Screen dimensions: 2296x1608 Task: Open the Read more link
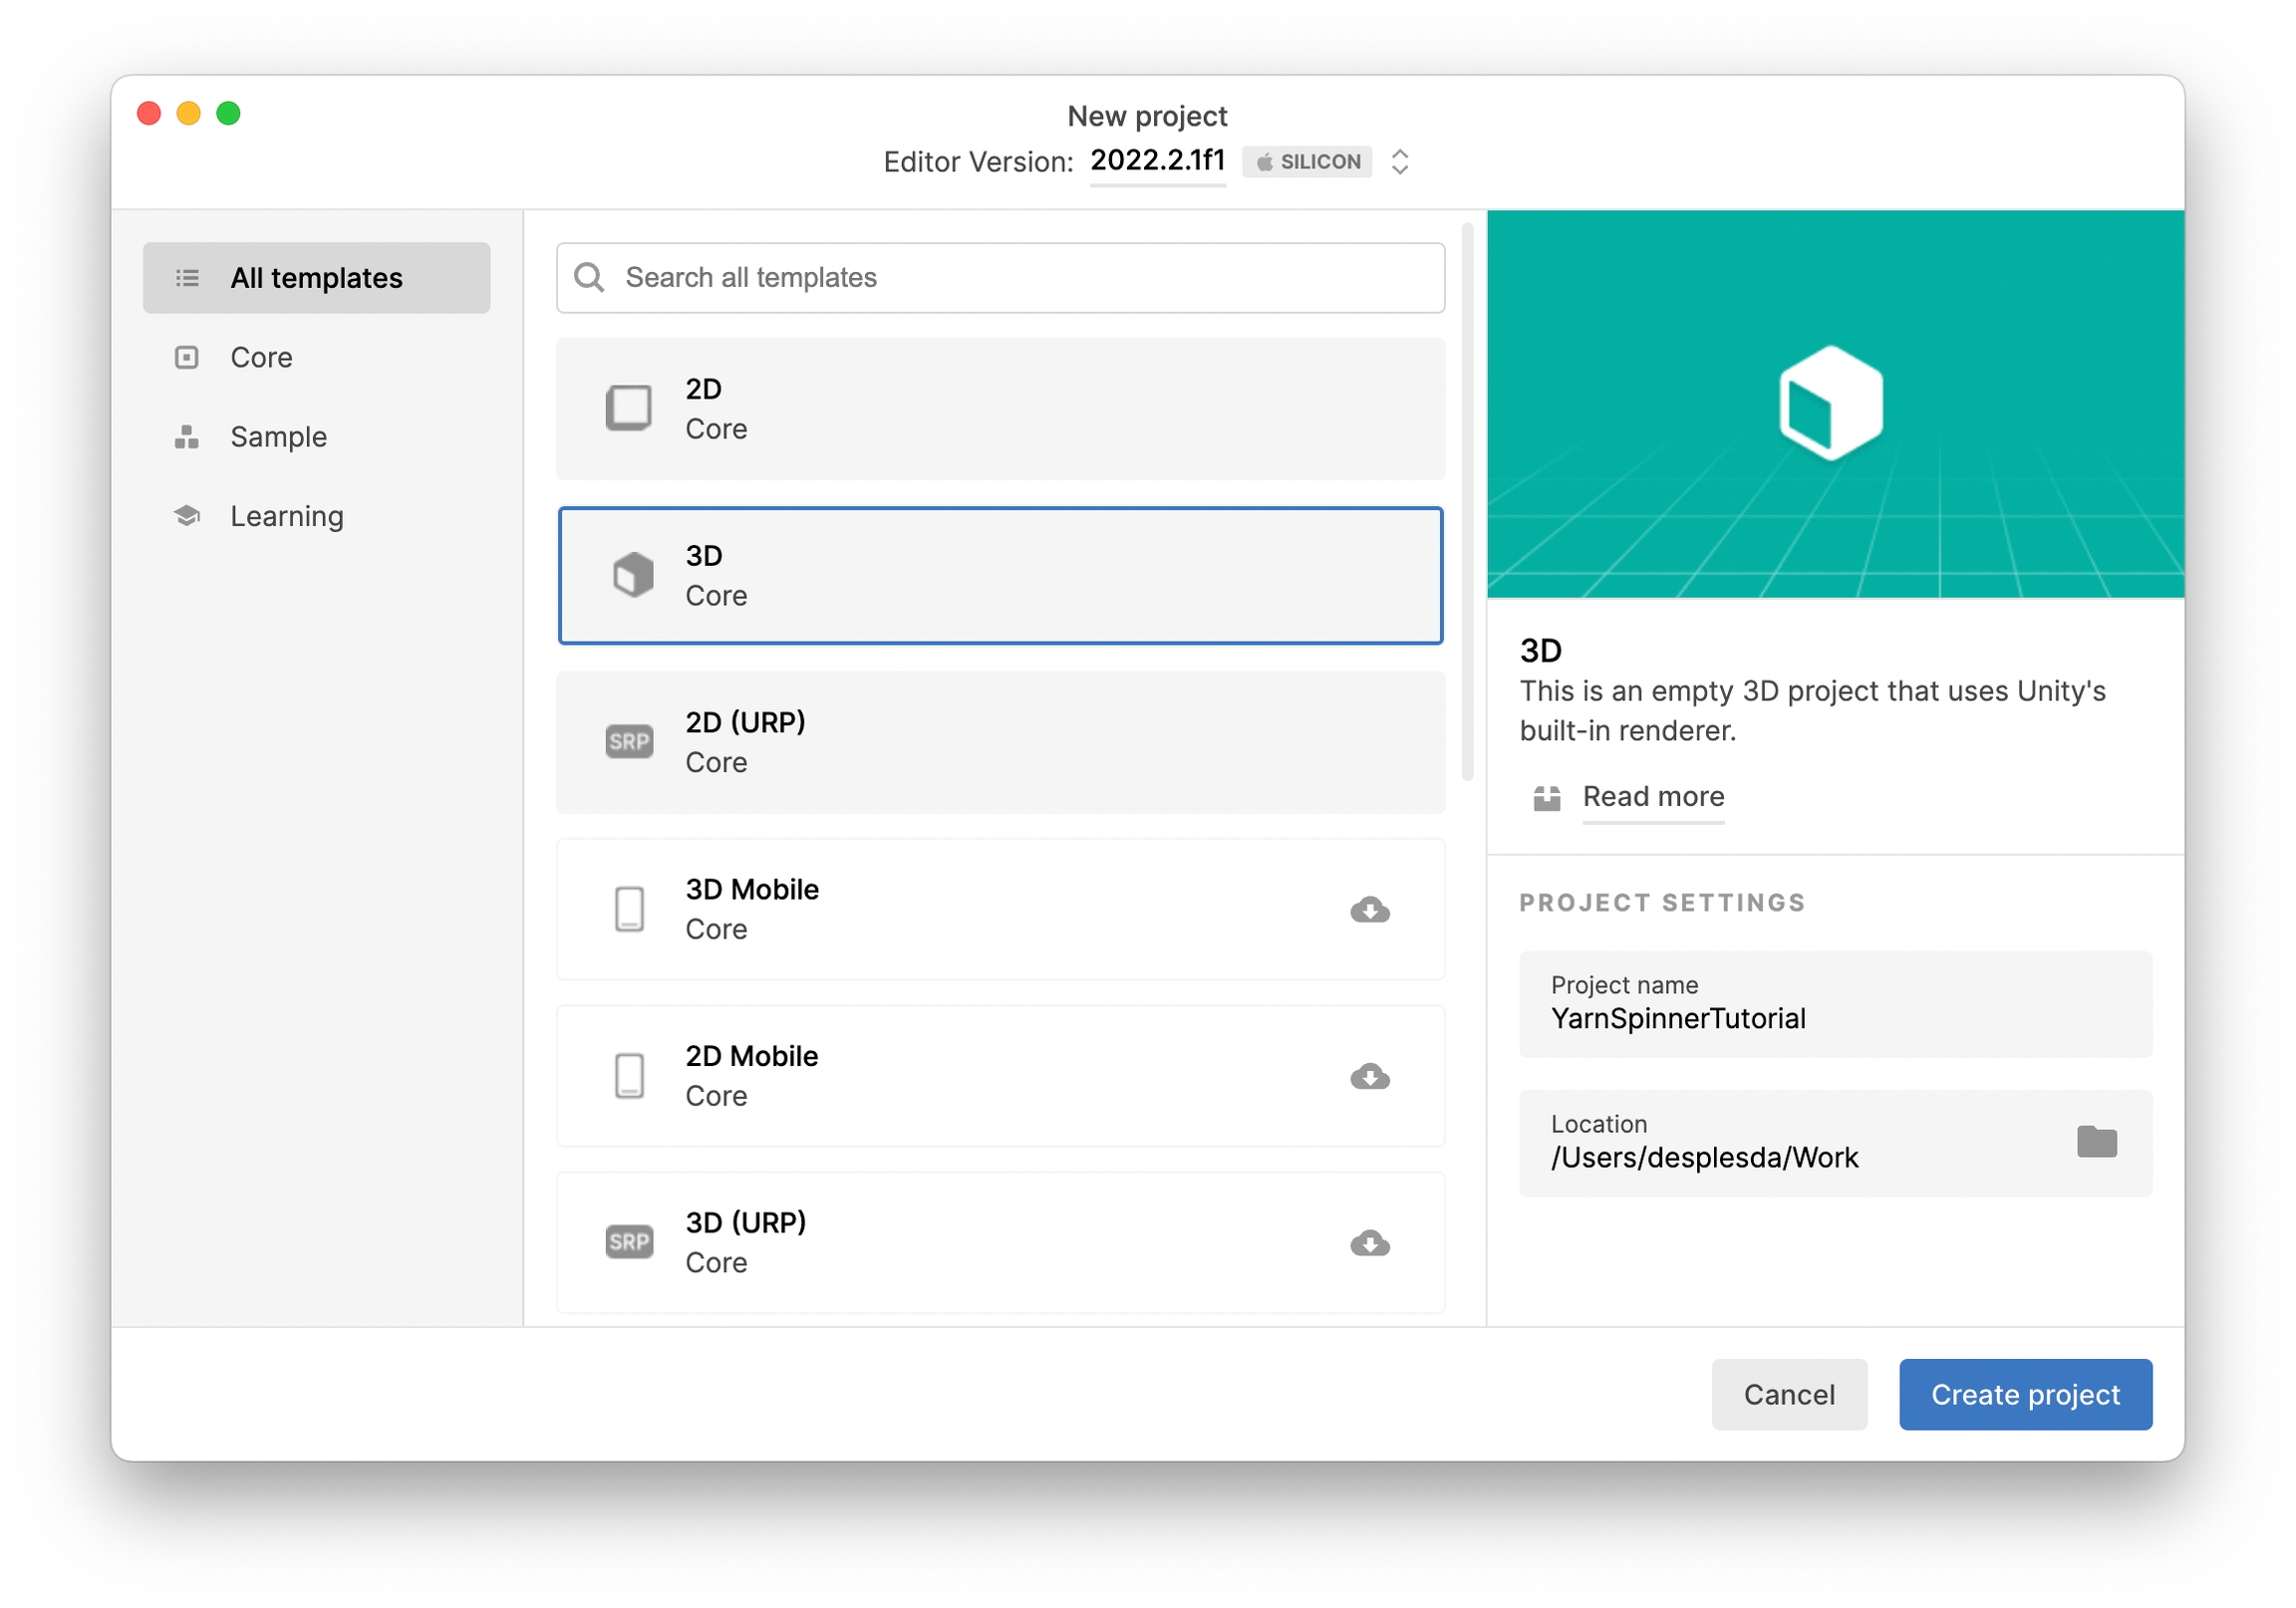1653,797
